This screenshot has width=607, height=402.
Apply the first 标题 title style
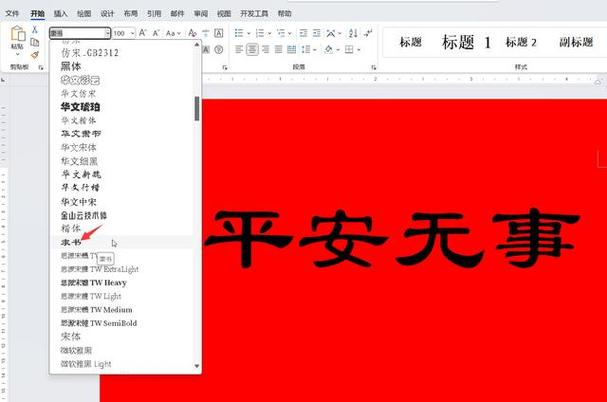click(x=411, y=42)
